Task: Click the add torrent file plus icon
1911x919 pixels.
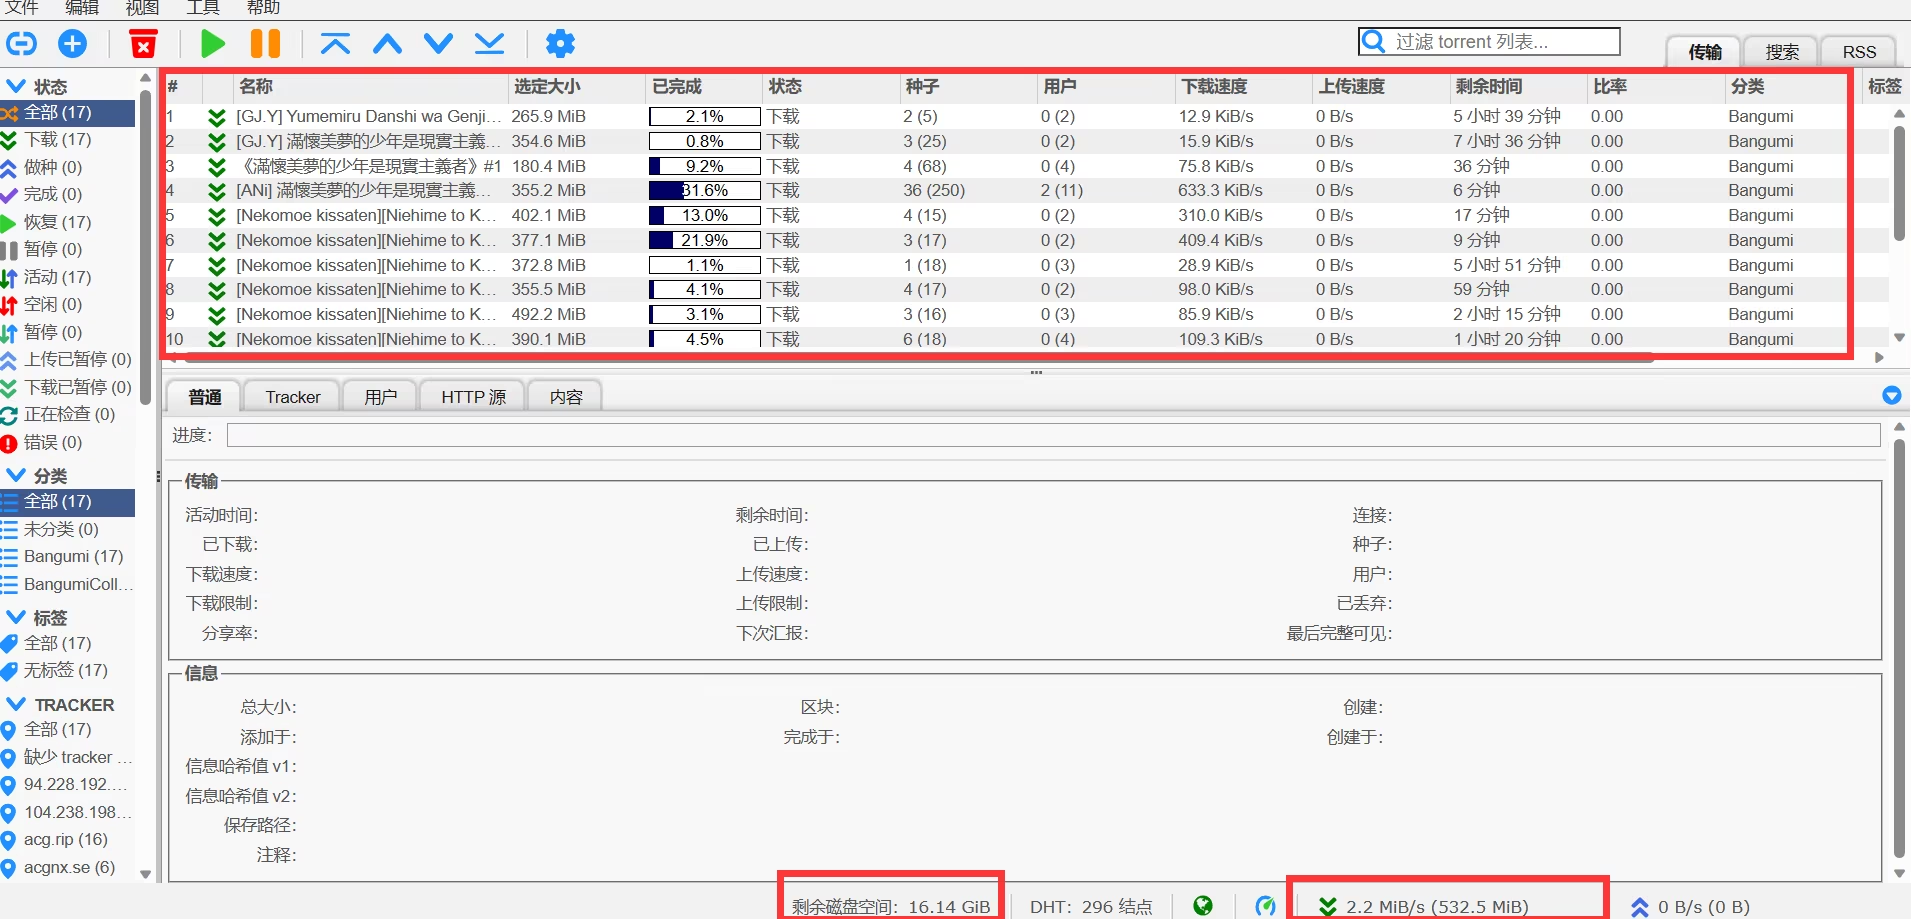Action: point(73,43)
